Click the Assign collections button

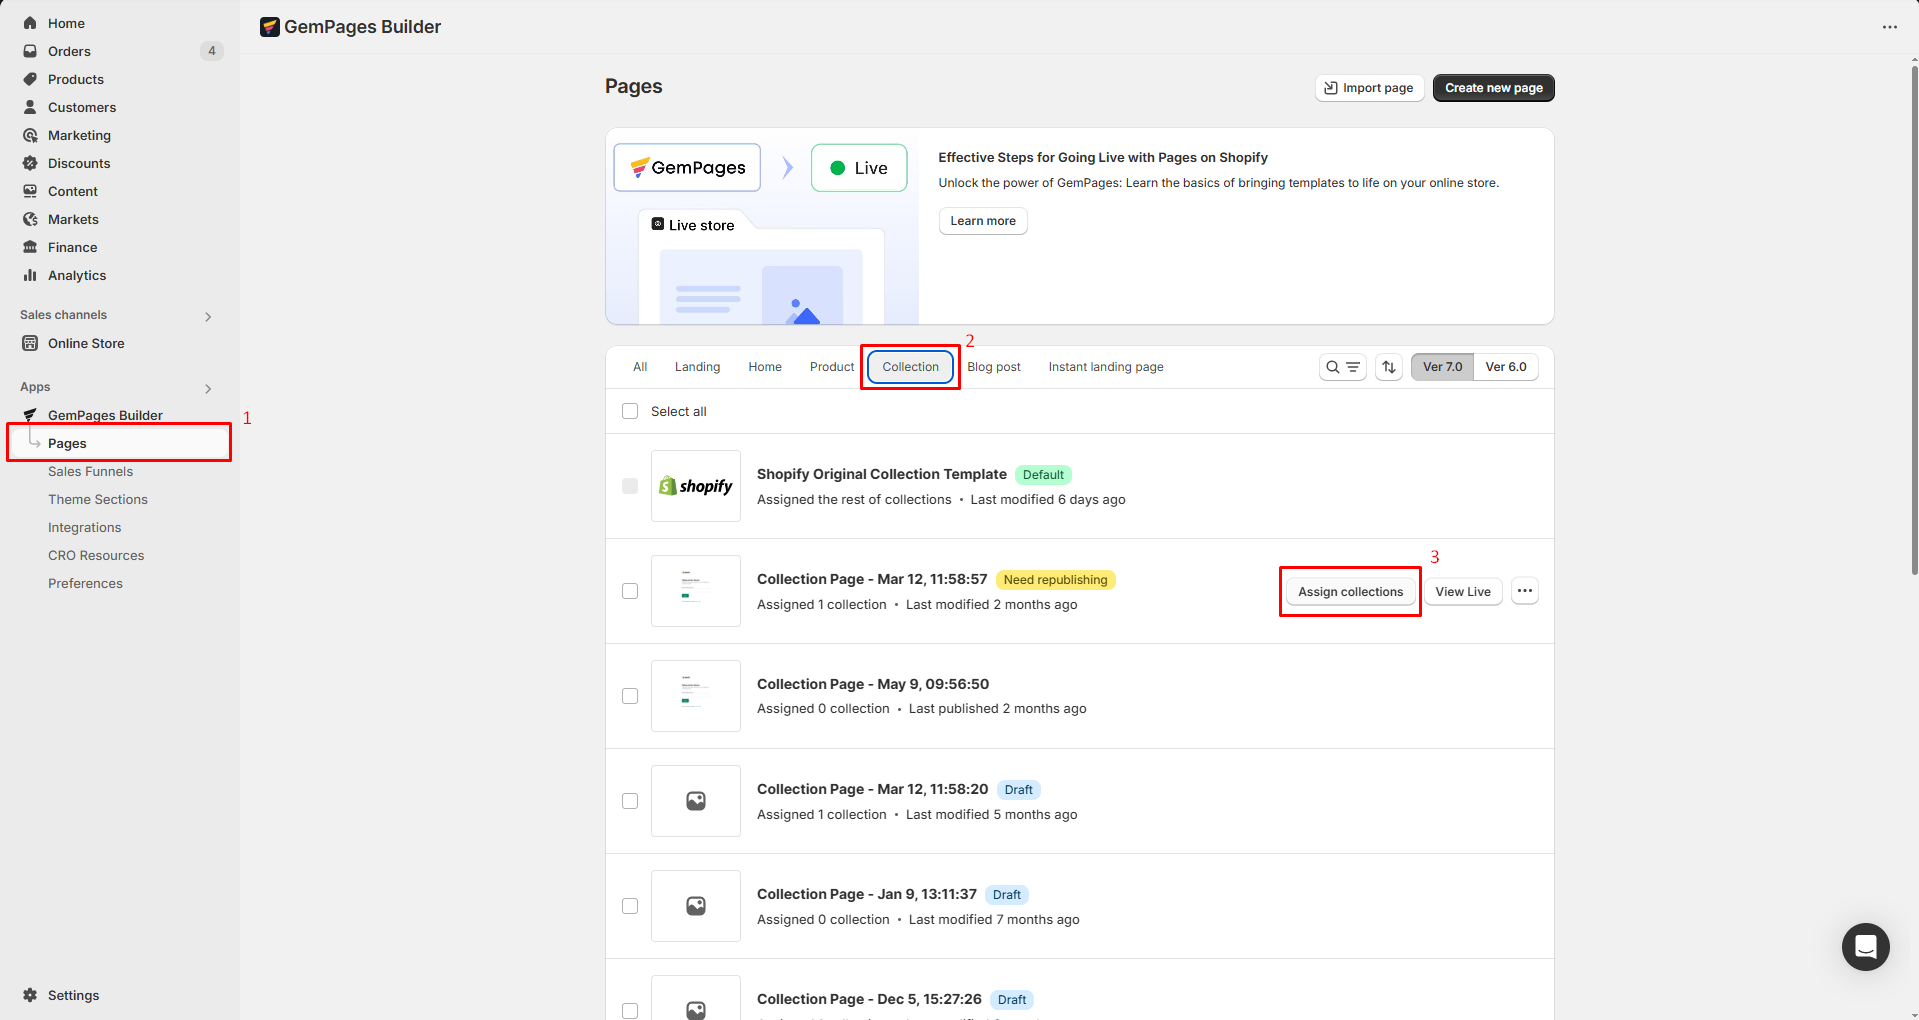pyautogui.click(x=1350, y=592)
